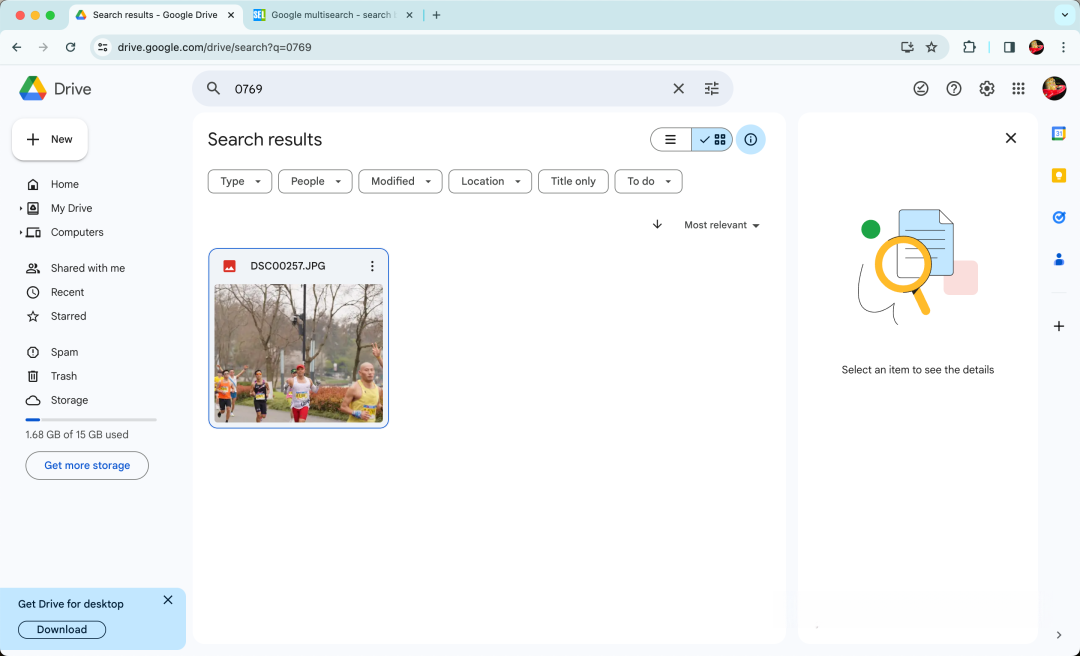The width and height of the screenshot is (1080, 656).
Task: Open the People filter dropdown
Action: 315,181
